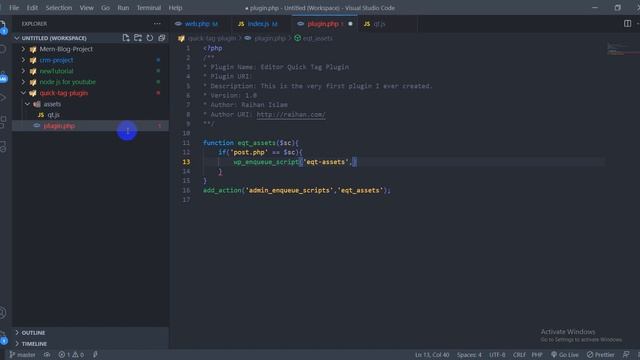Select plugin.php in the Explorer tree
640x360 pixels.
point(90,126)
